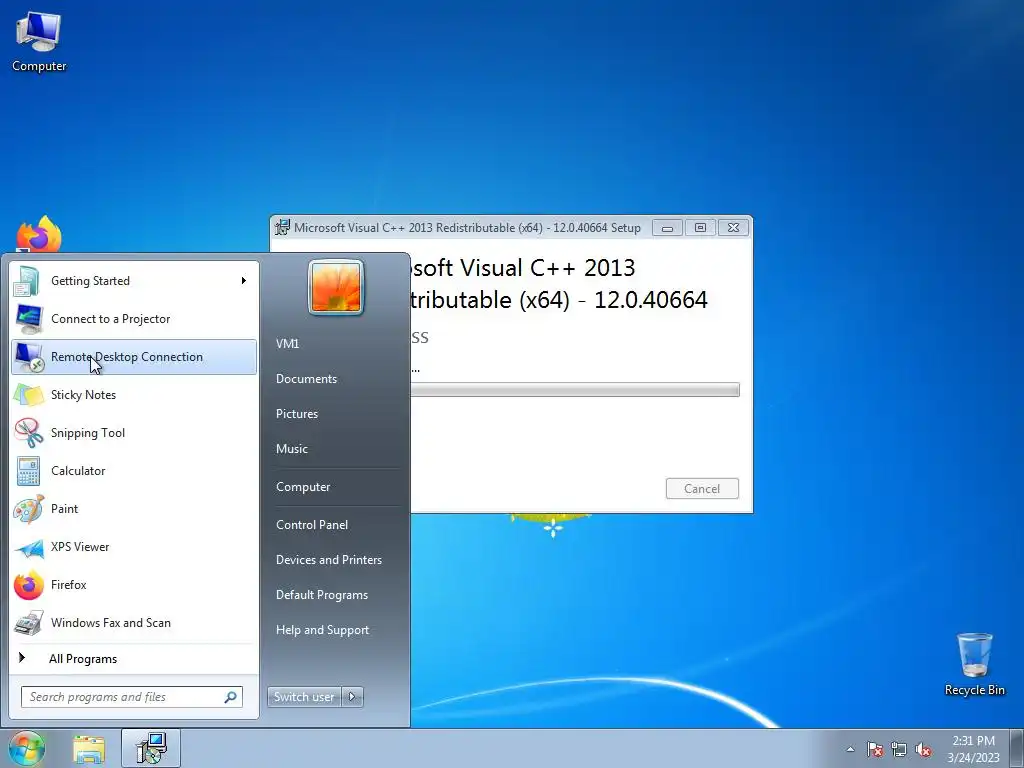Screen dimensions: 1024x768
Task: Open Windows Fax and Scan icon
Action: (28, 623)
